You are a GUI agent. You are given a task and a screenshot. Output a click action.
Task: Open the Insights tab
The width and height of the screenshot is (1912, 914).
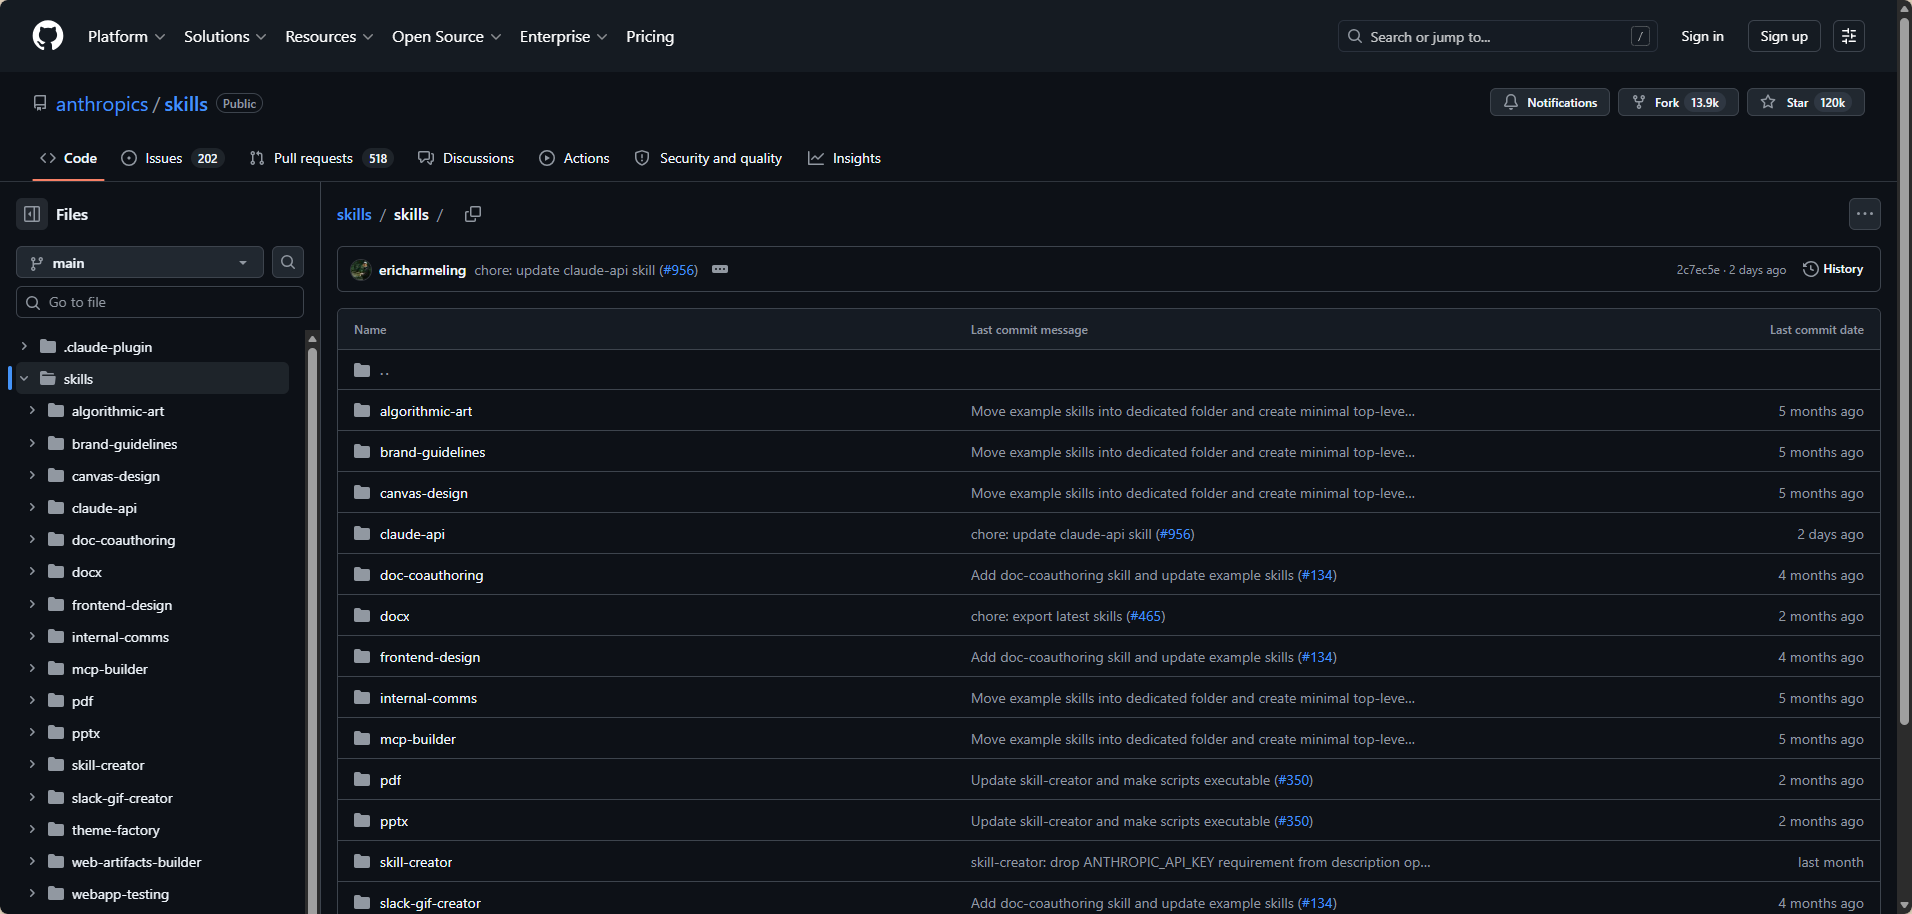[844, 158]
